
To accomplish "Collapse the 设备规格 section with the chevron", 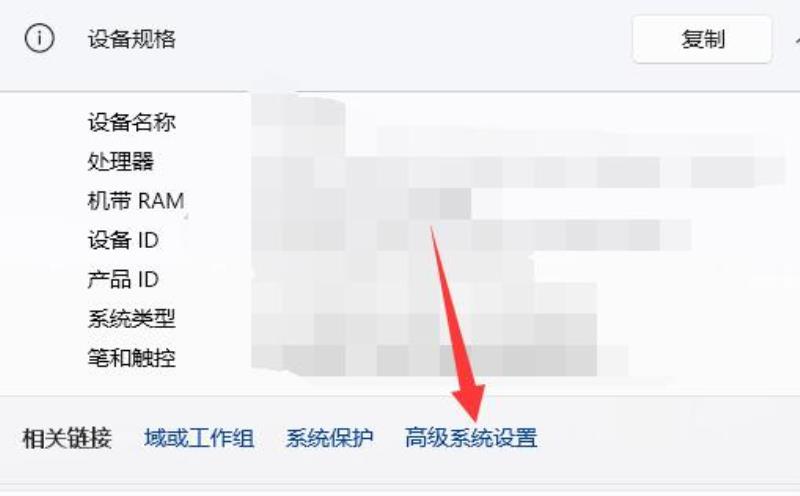I will (796, 39).
